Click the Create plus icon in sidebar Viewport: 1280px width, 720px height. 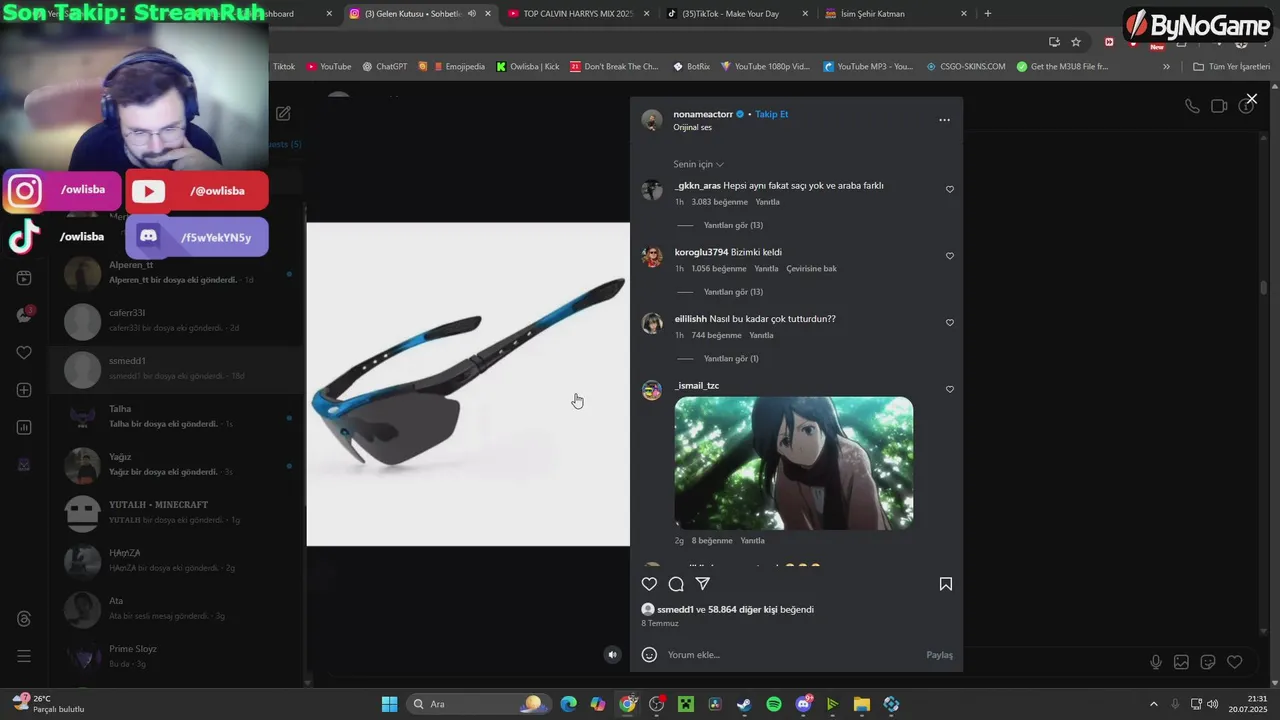click(24, 390)
